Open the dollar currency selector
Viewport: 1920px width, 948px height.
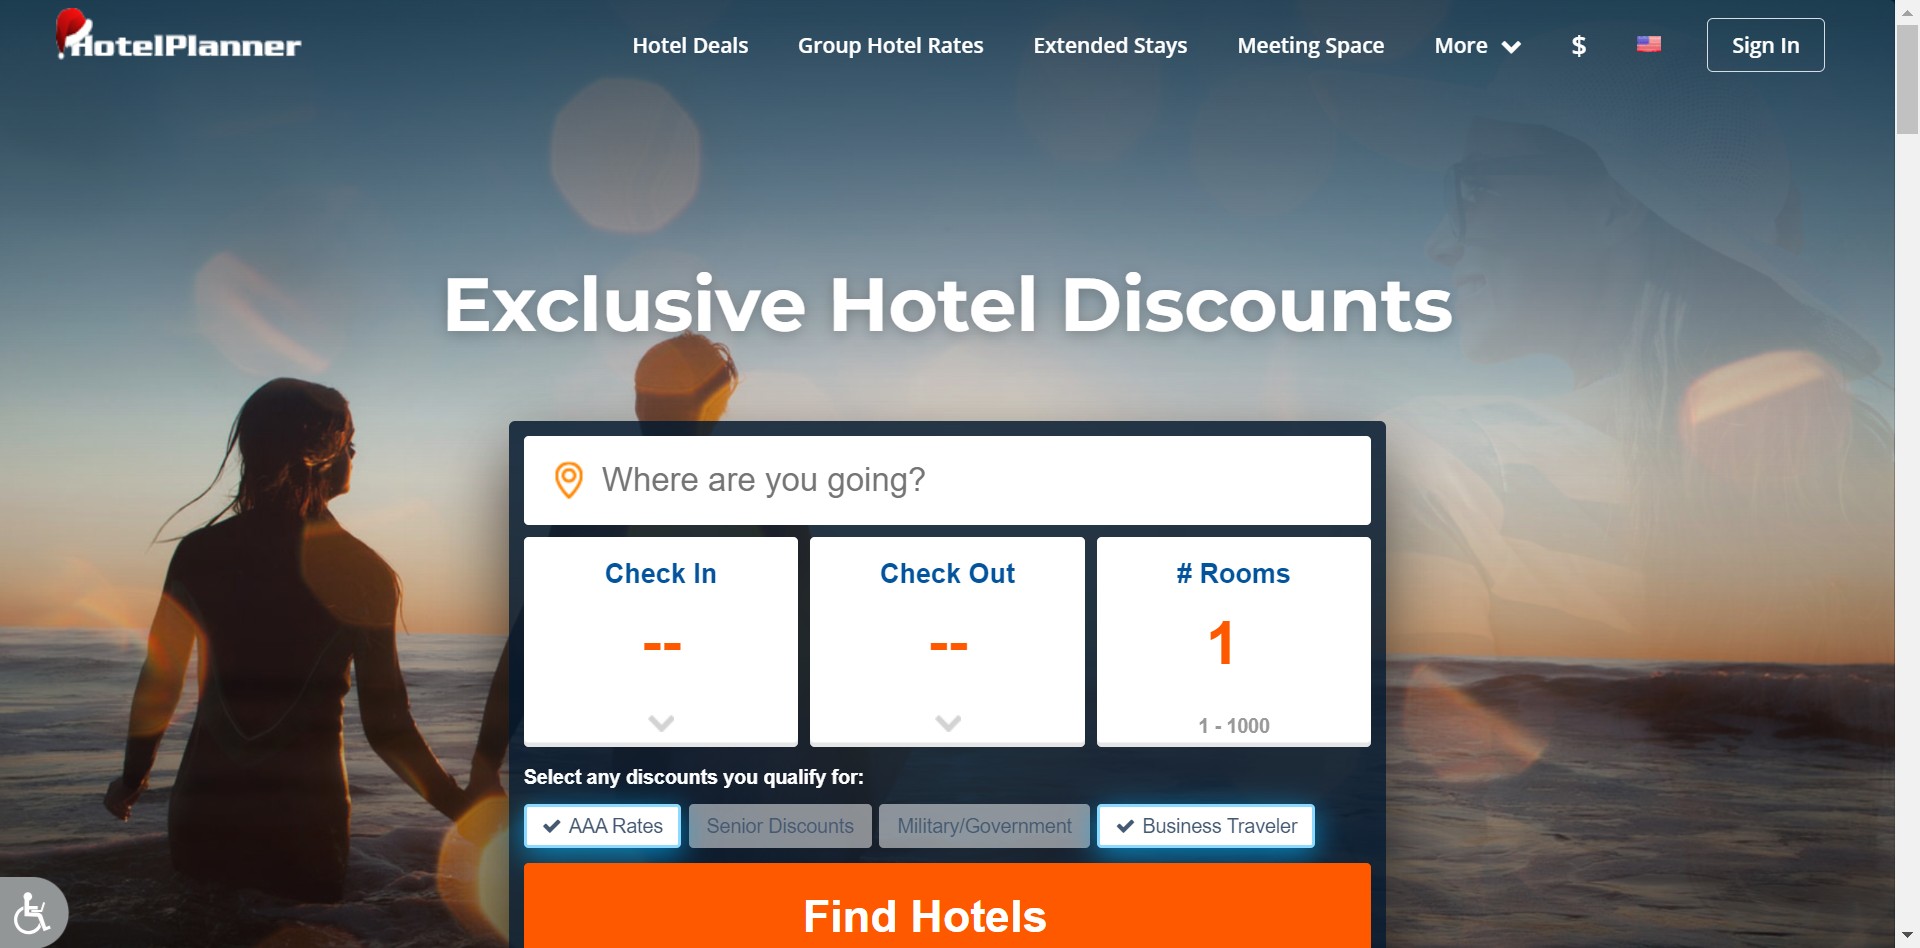coord(1578,46)
